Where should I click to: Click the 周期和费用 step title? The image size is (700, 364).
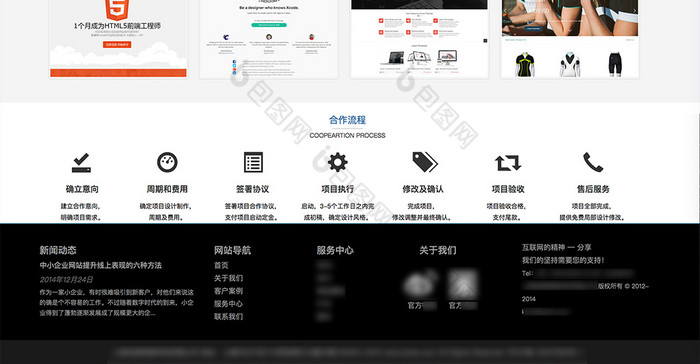click(x=167, y=189)
